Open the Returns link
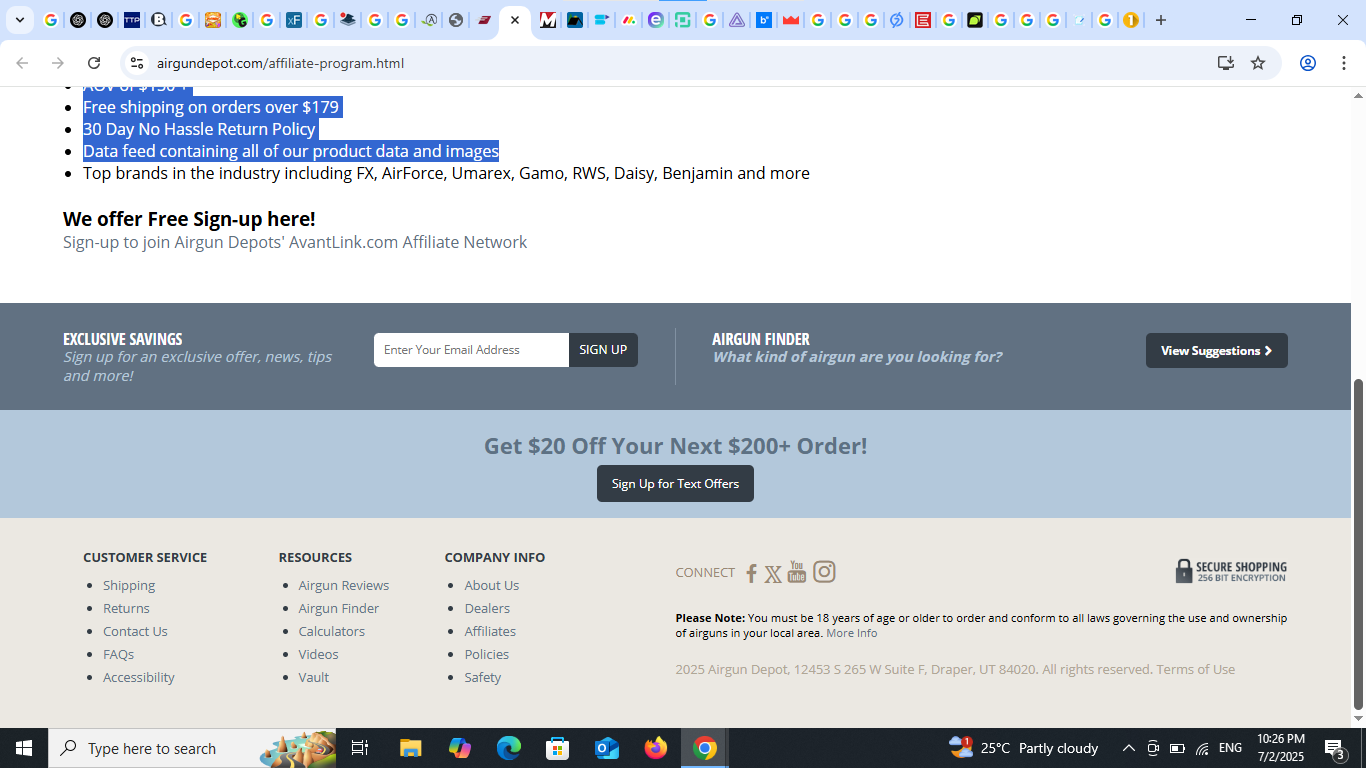This screenshot has width=1366, height=768. (126, 608)
